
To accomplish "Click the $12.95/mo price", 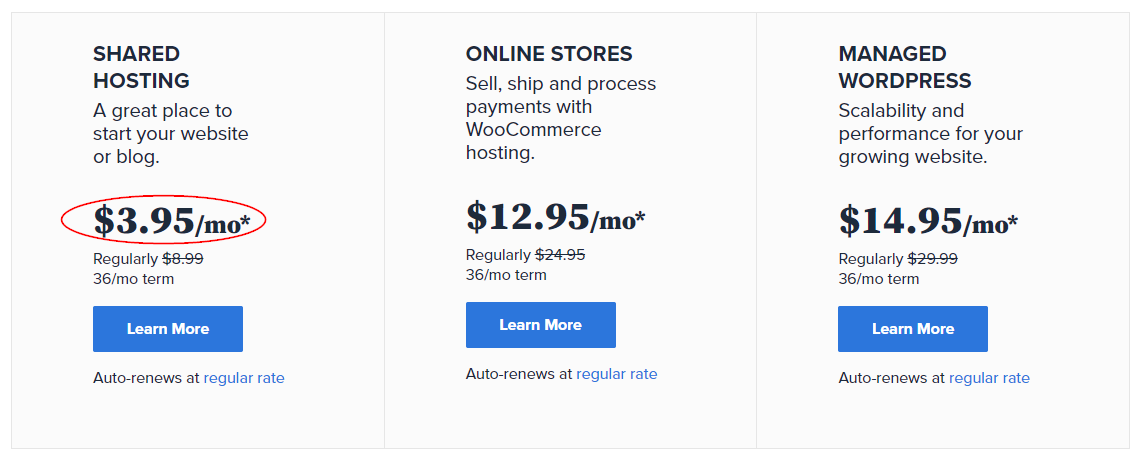I will pyautogui.click(x=555, y=218).
